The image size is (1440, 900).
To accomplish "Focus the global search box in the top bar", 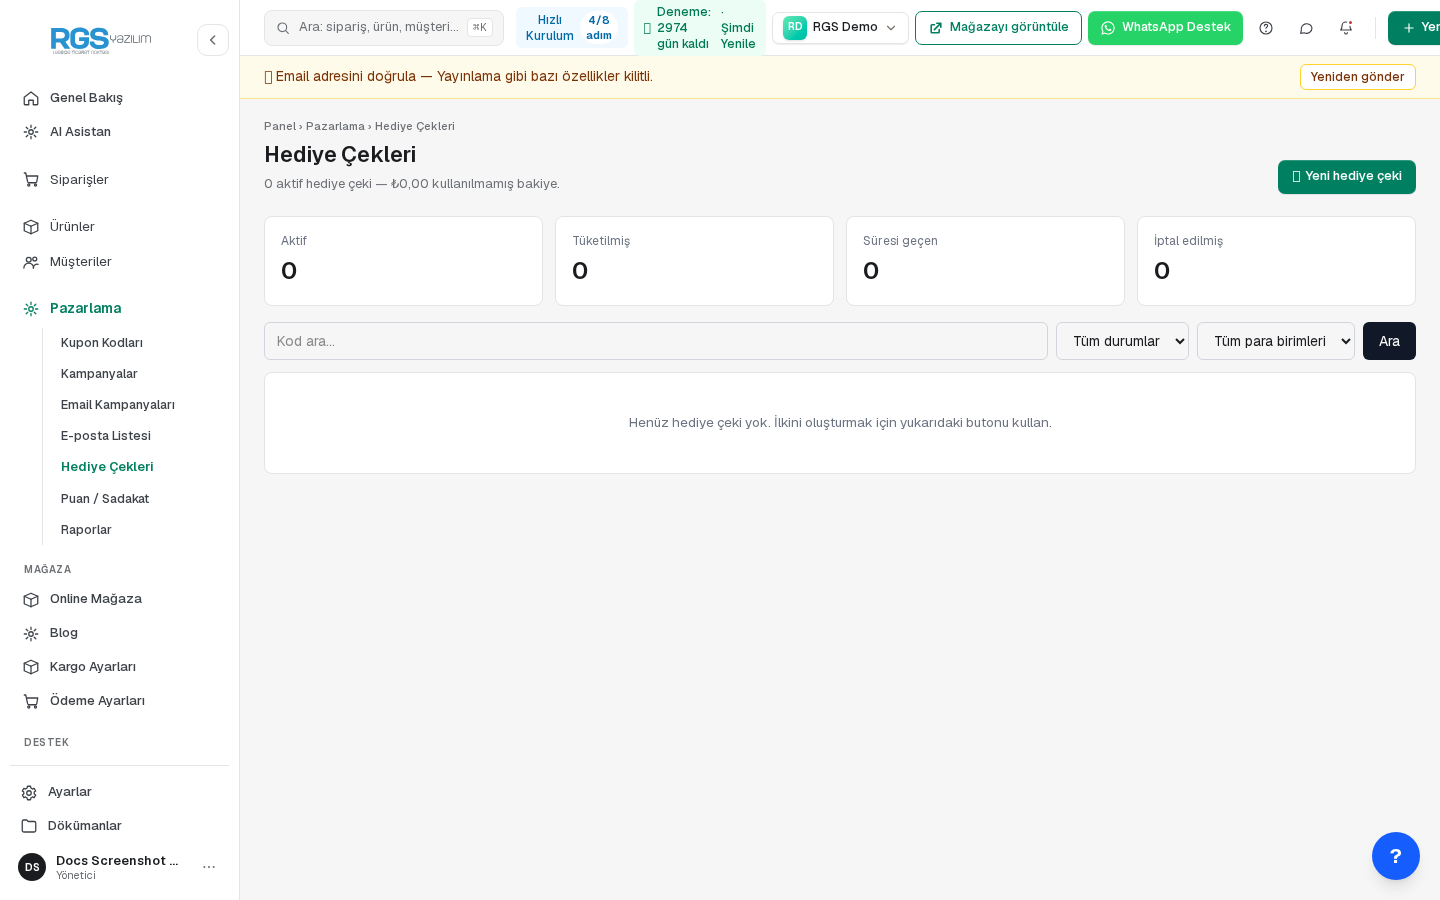I will 384,28.
